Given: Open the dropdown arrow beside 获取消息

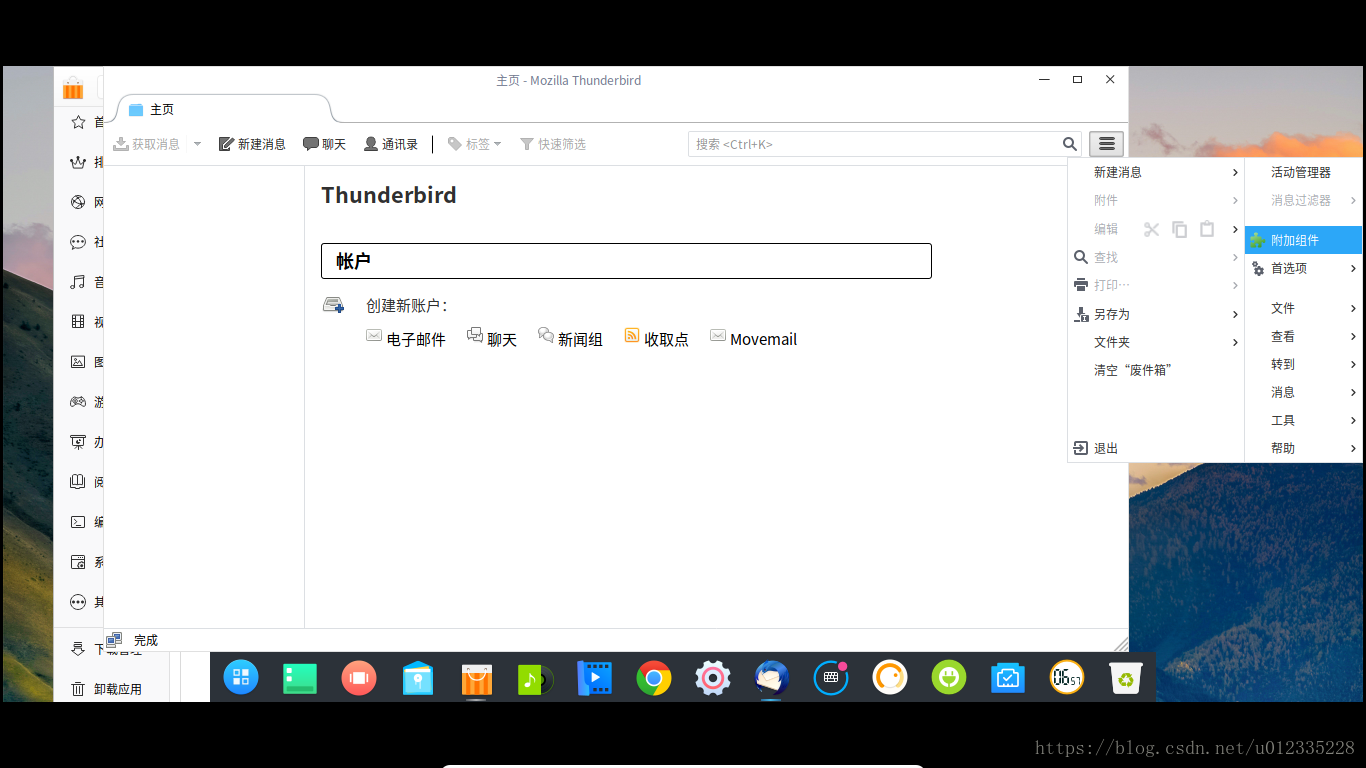Looking at the screenshot, I should pyautogui.click(x=197, y=144).
